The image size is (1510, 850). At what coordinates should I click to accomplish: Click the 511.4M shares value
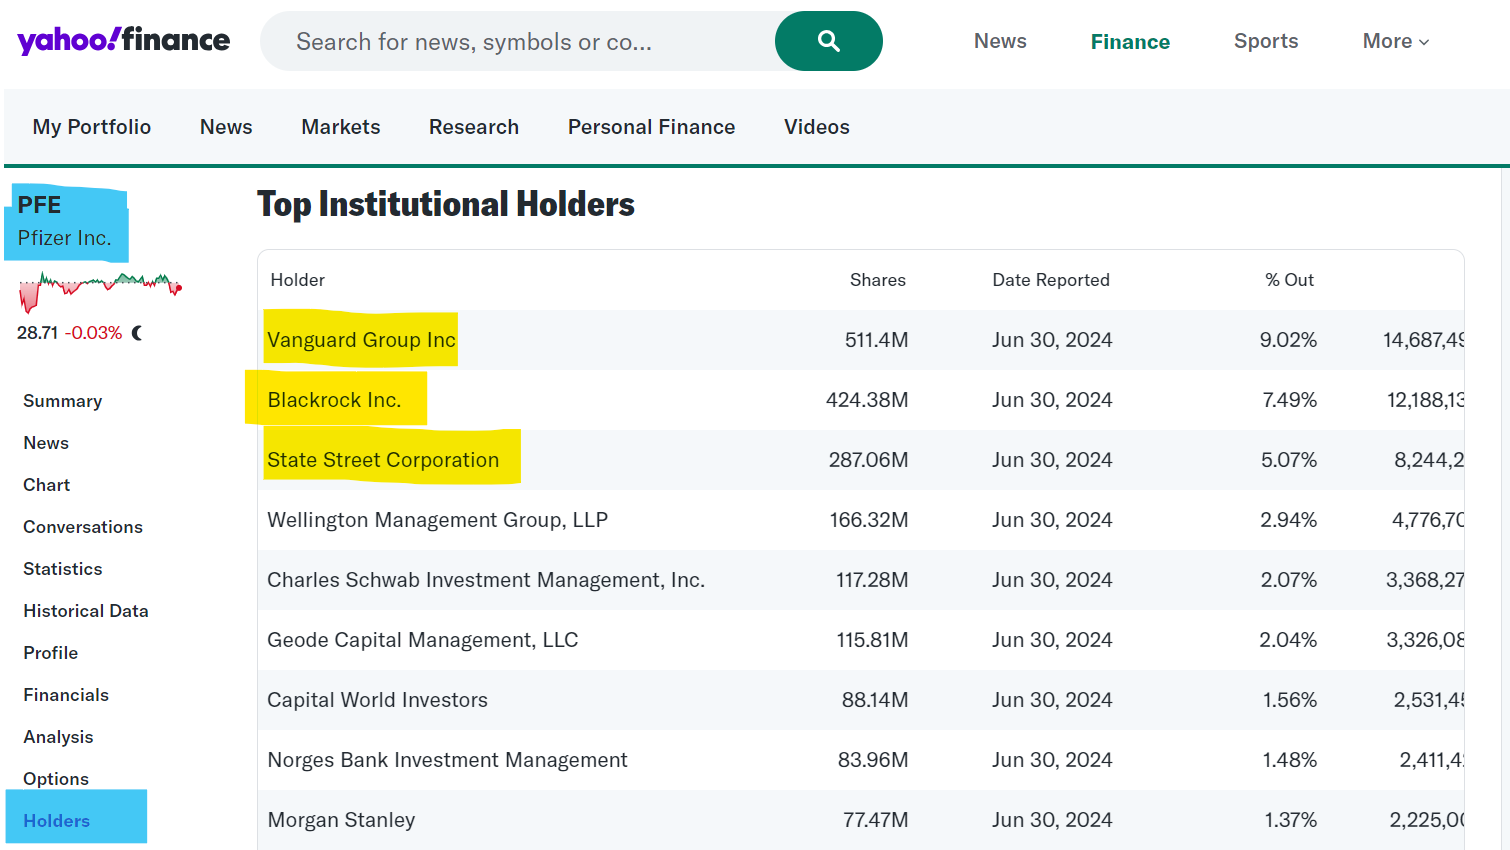(x=876, y=340)
